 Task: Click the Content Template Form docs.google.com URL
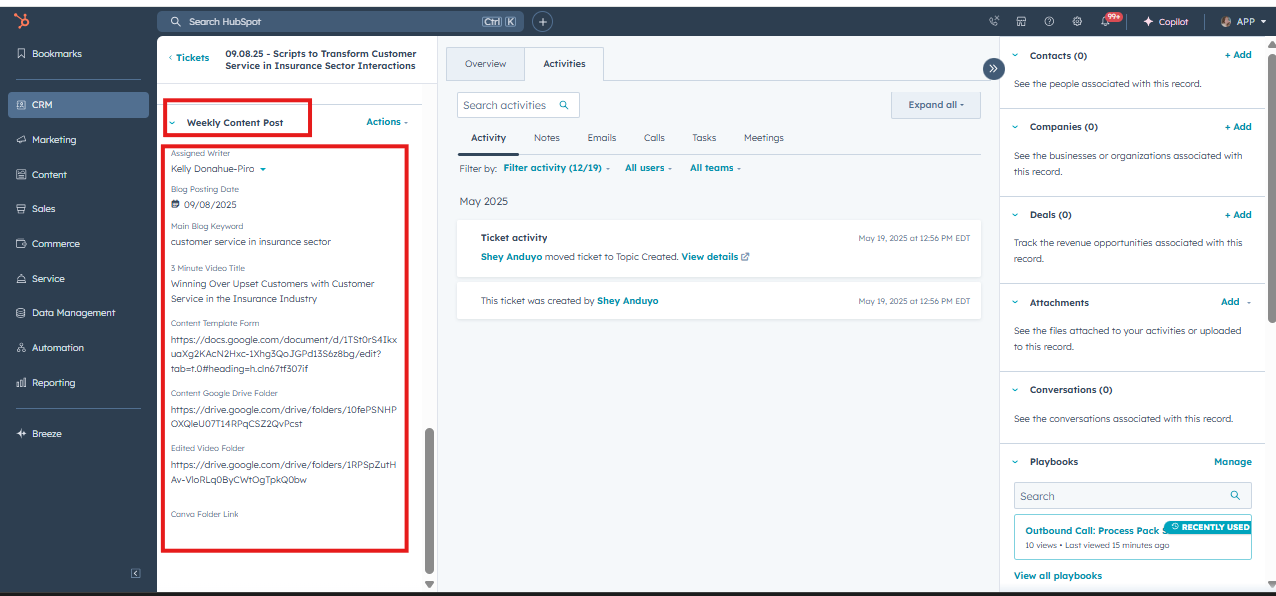pyautogui.click(x=284, y=354)
